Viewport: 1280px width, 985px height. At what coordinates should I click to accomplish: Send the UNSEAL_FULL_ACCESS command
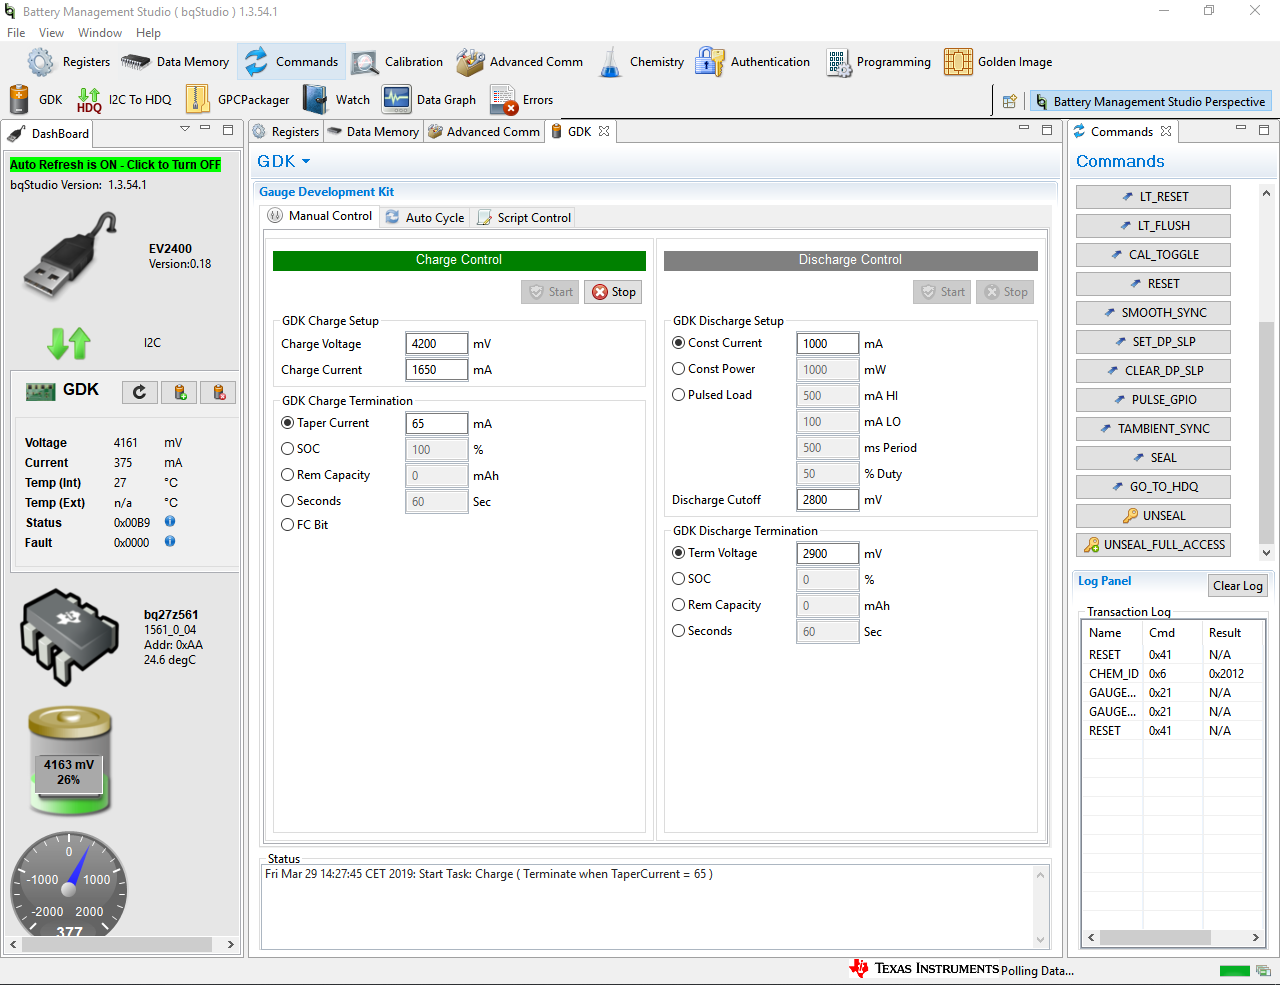[1153, 545]
